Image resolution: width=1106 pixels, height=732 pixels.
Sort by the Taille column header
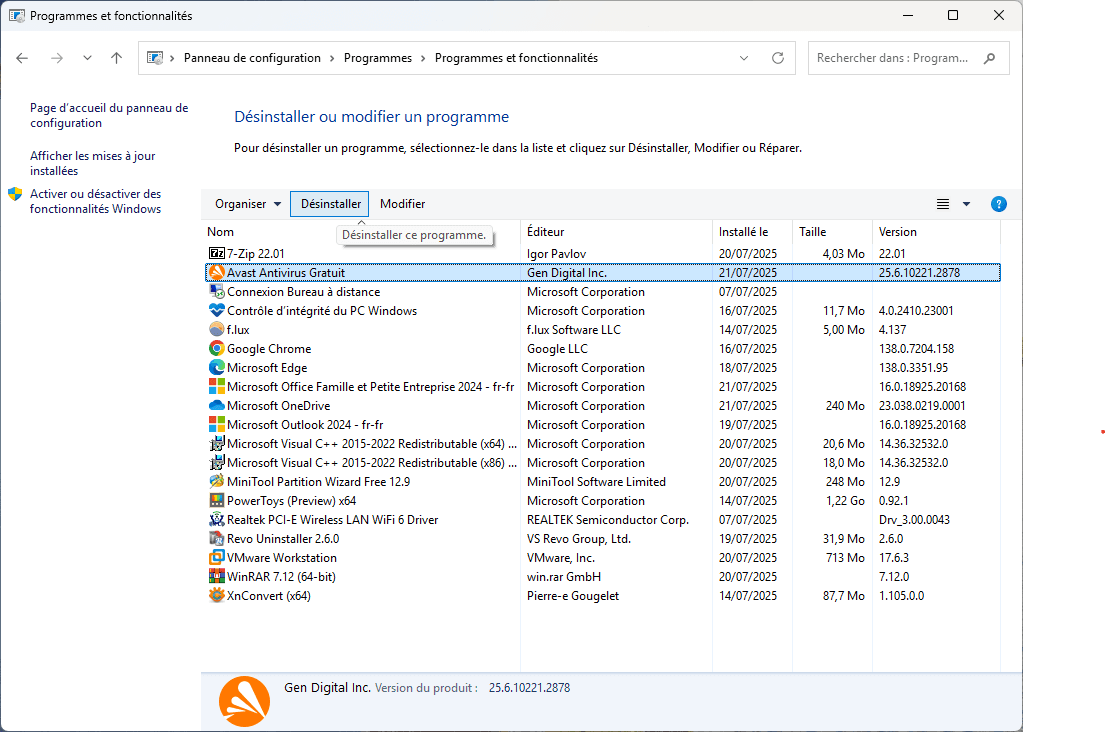click(813, 231)
